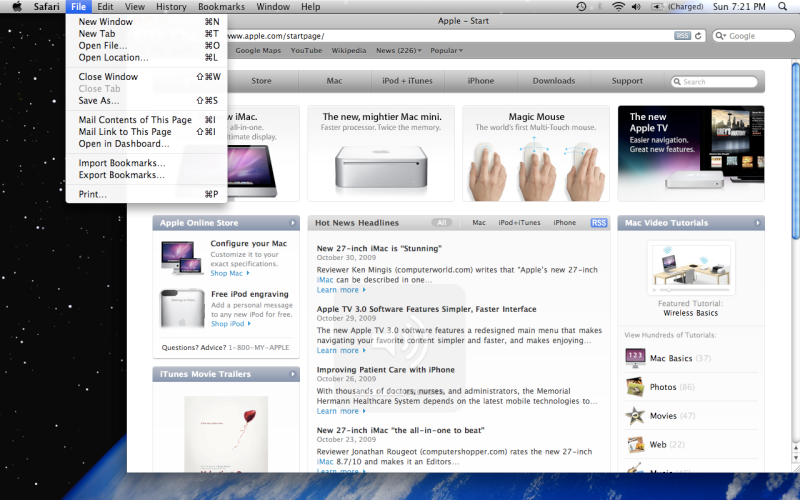The height and width of the screenshot is (500, 800).
Task: Select Open File… menu item
Action: (x=146, y=45)
